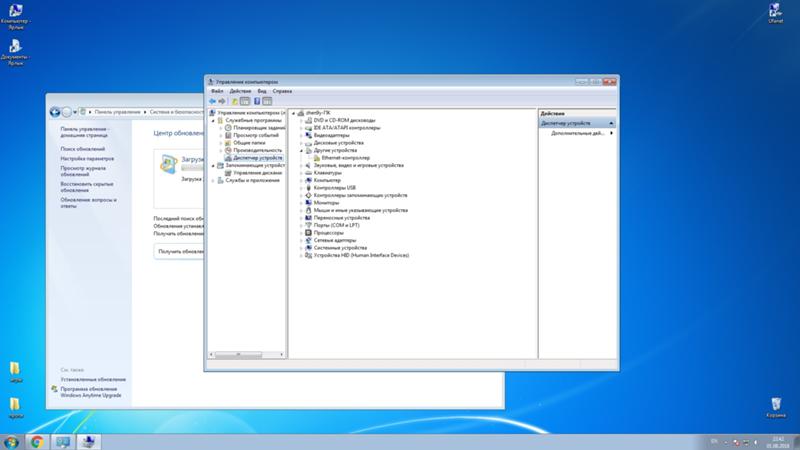Expand the Службы и приложения tree node
The height and width of the screenshot is (450, 800).
click(x=213, y=181)
